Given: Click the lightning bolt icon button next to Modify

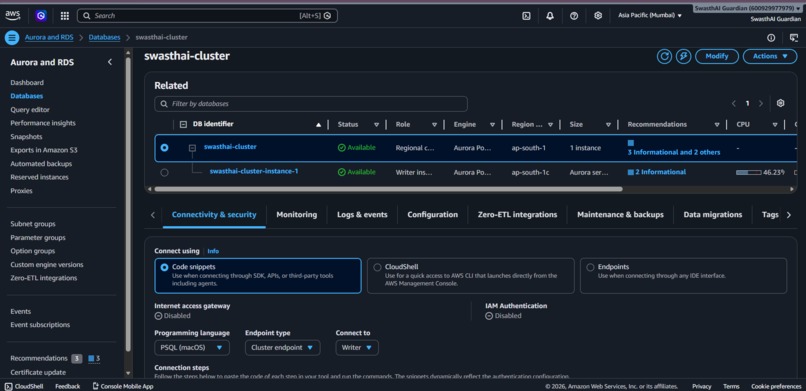Looking at the screenshot, I should (683, 57).
